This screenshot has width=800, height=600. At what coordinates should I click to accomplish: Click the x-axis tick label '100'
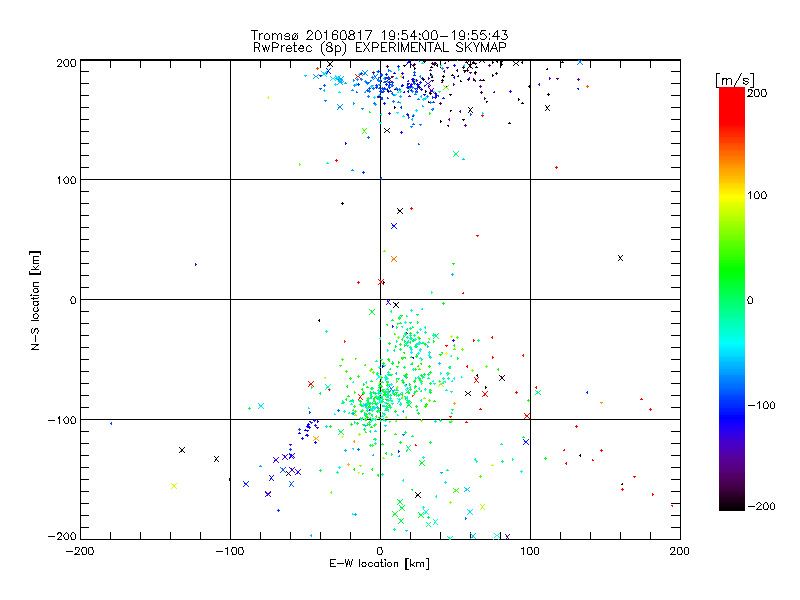click(530, 551)
